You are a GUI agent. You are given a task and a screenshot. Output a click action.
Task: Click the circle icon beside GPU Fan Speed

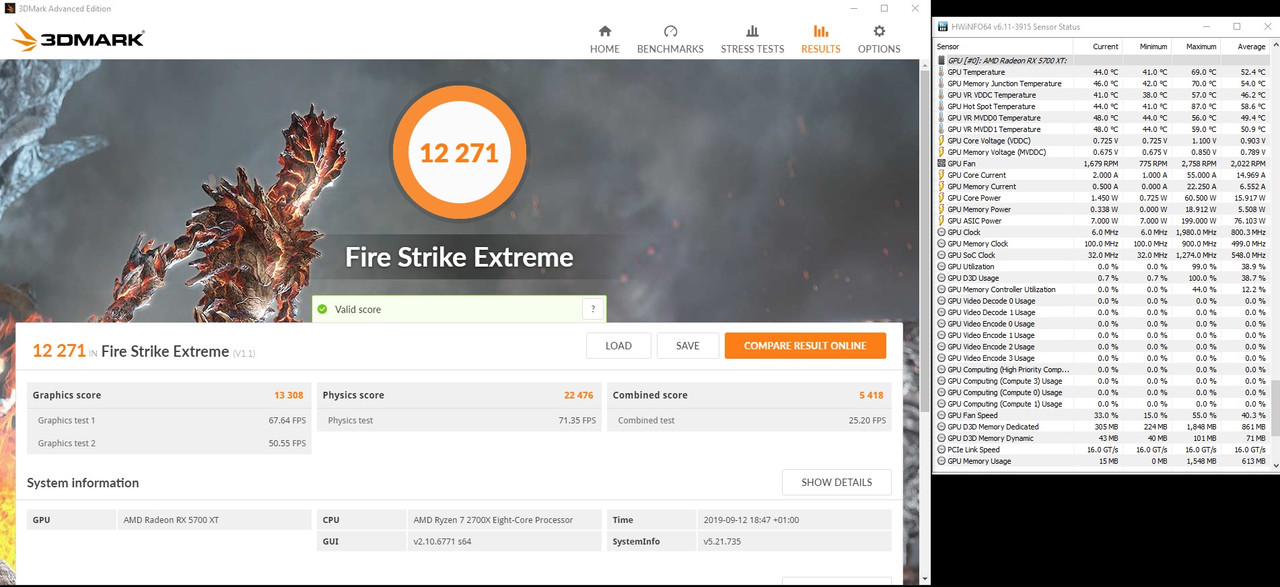[x=941, y=415]
